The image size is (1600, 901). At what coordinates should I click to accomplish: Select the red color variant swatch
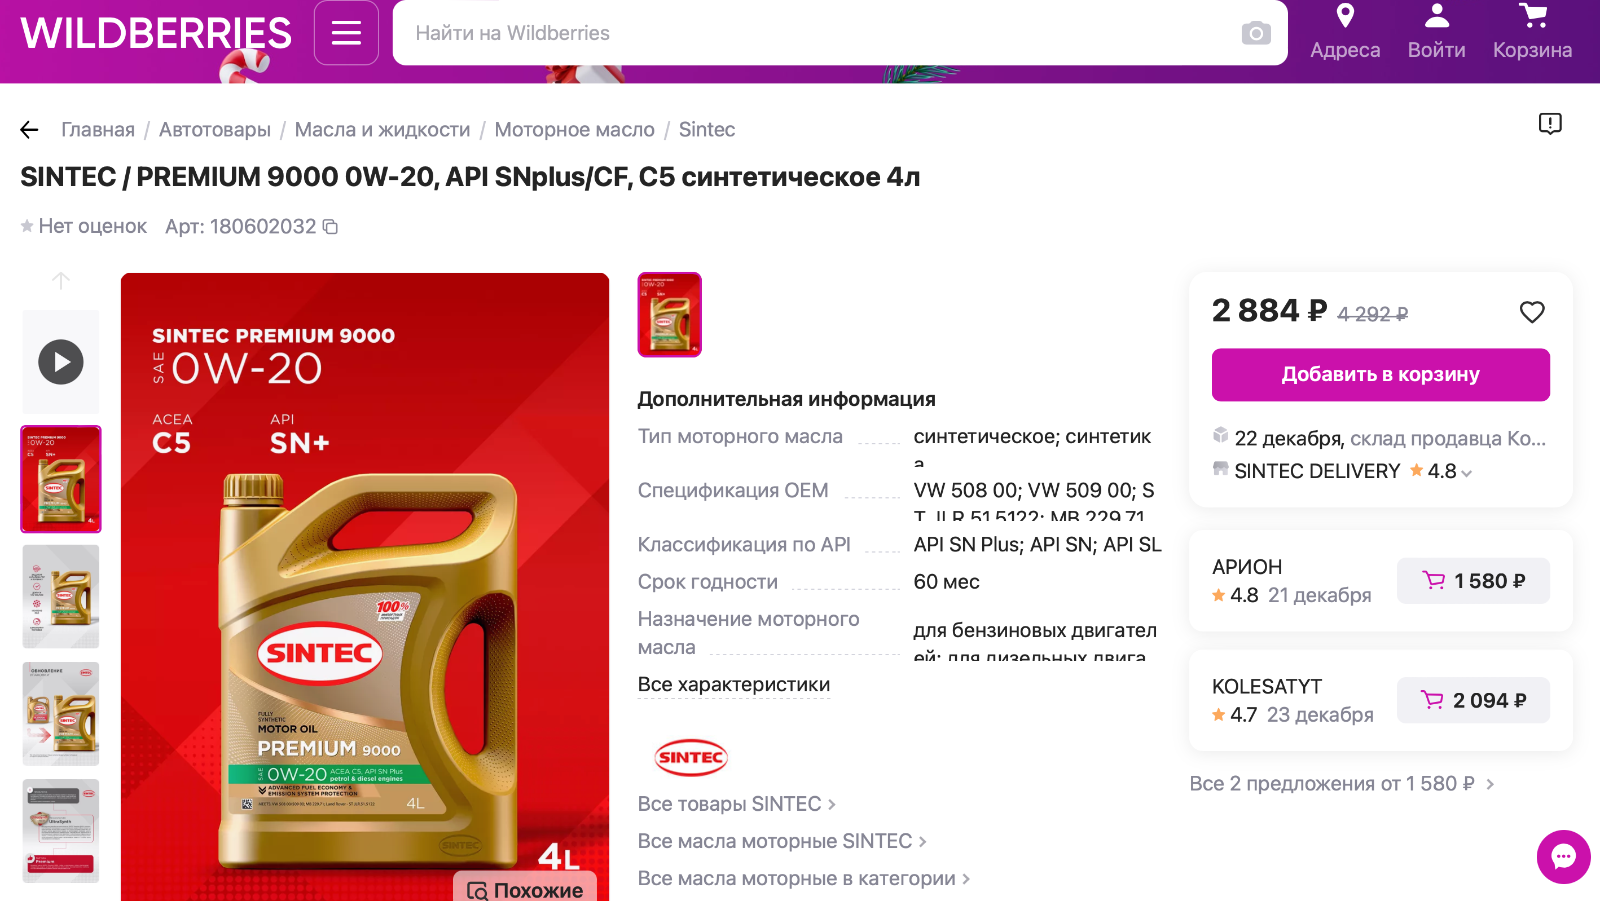(x=670, y=315)
